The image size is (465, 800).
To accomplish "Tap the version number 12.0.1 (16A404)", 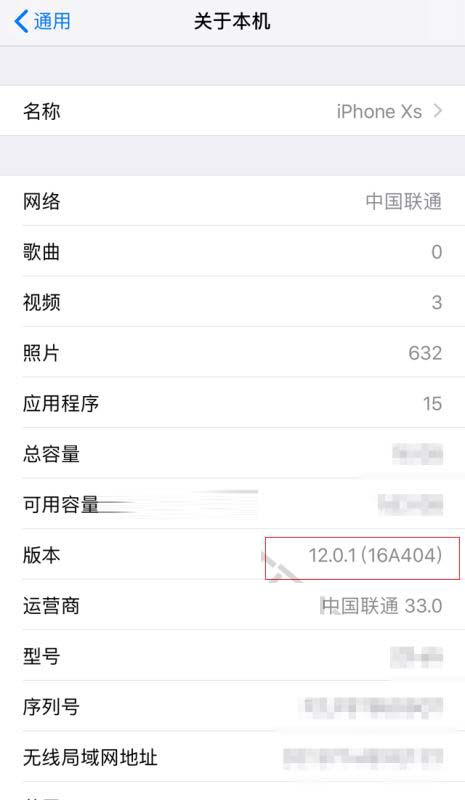I will pos(375,555).
